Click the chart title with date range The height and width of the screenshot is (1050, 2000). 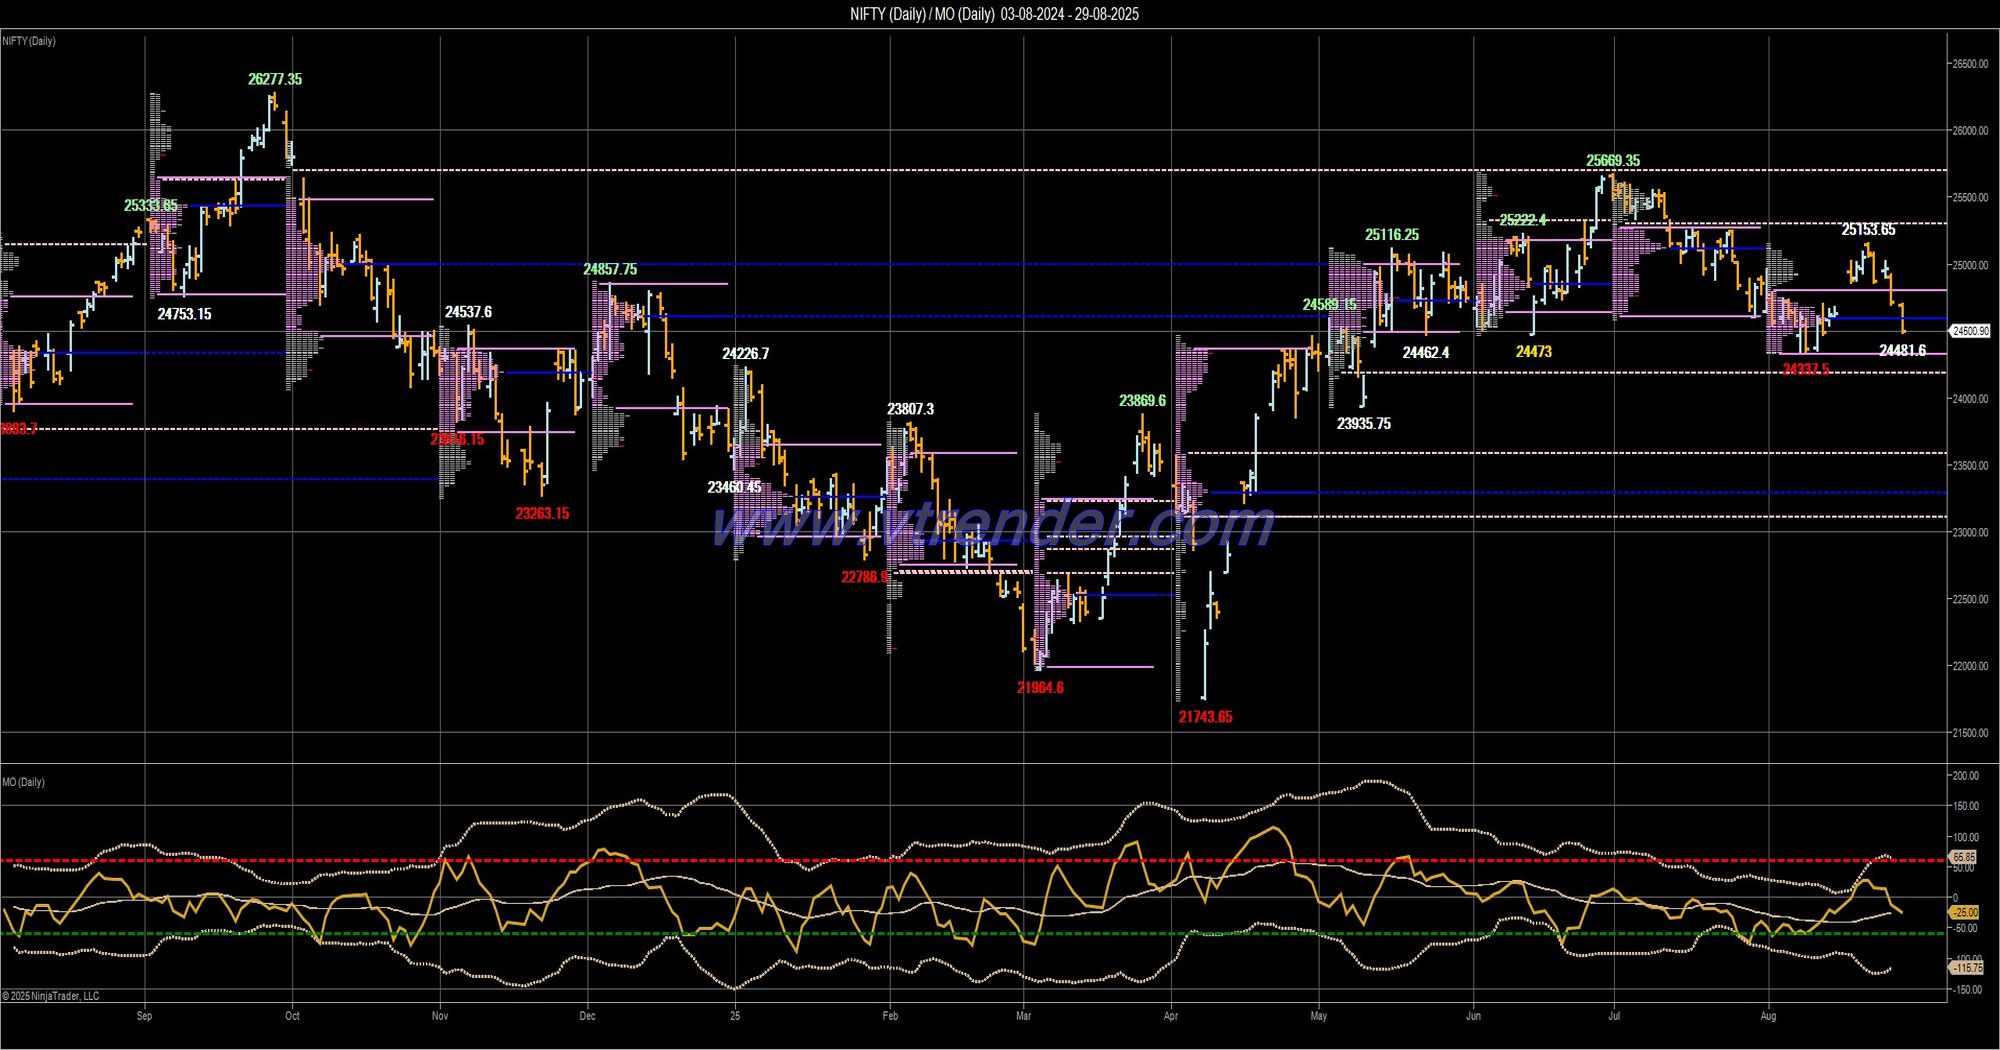click(994, 14)
